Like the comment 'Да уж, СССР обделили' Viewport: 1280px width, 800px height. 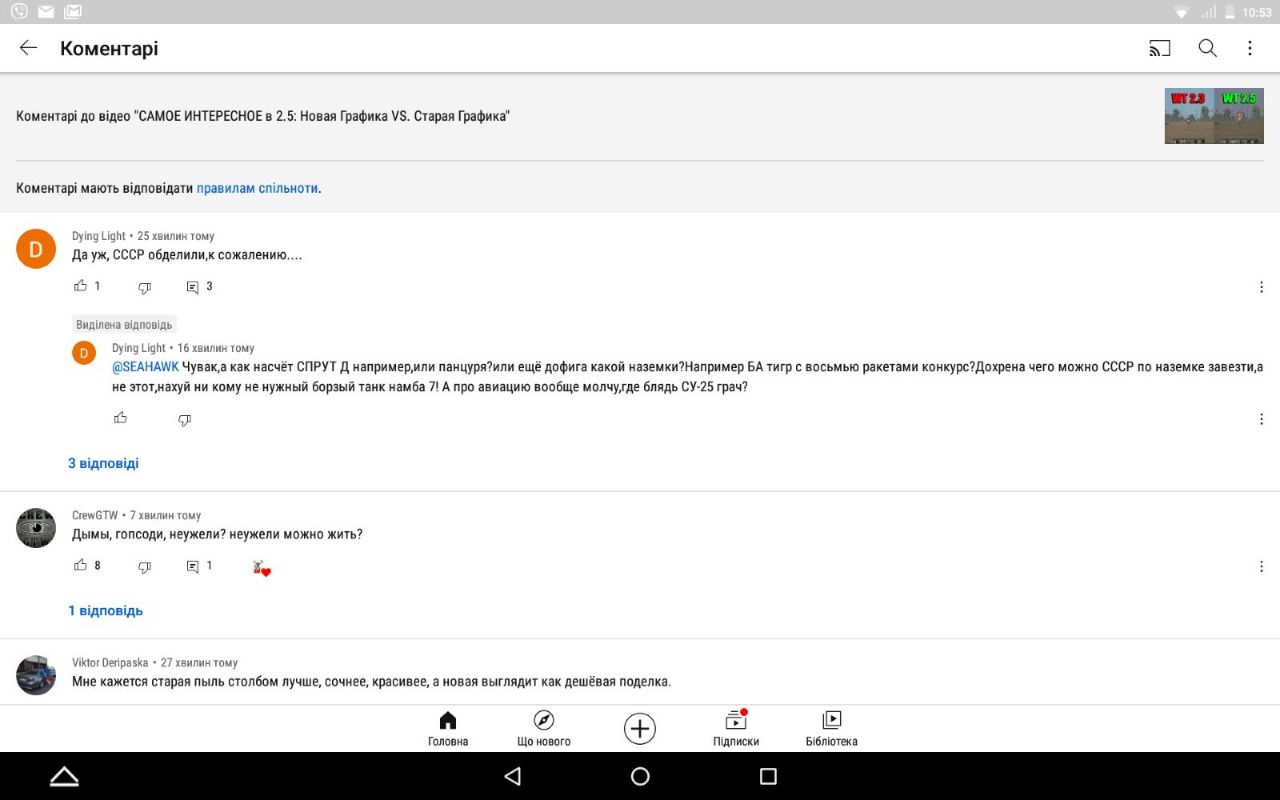coord(81,286)
